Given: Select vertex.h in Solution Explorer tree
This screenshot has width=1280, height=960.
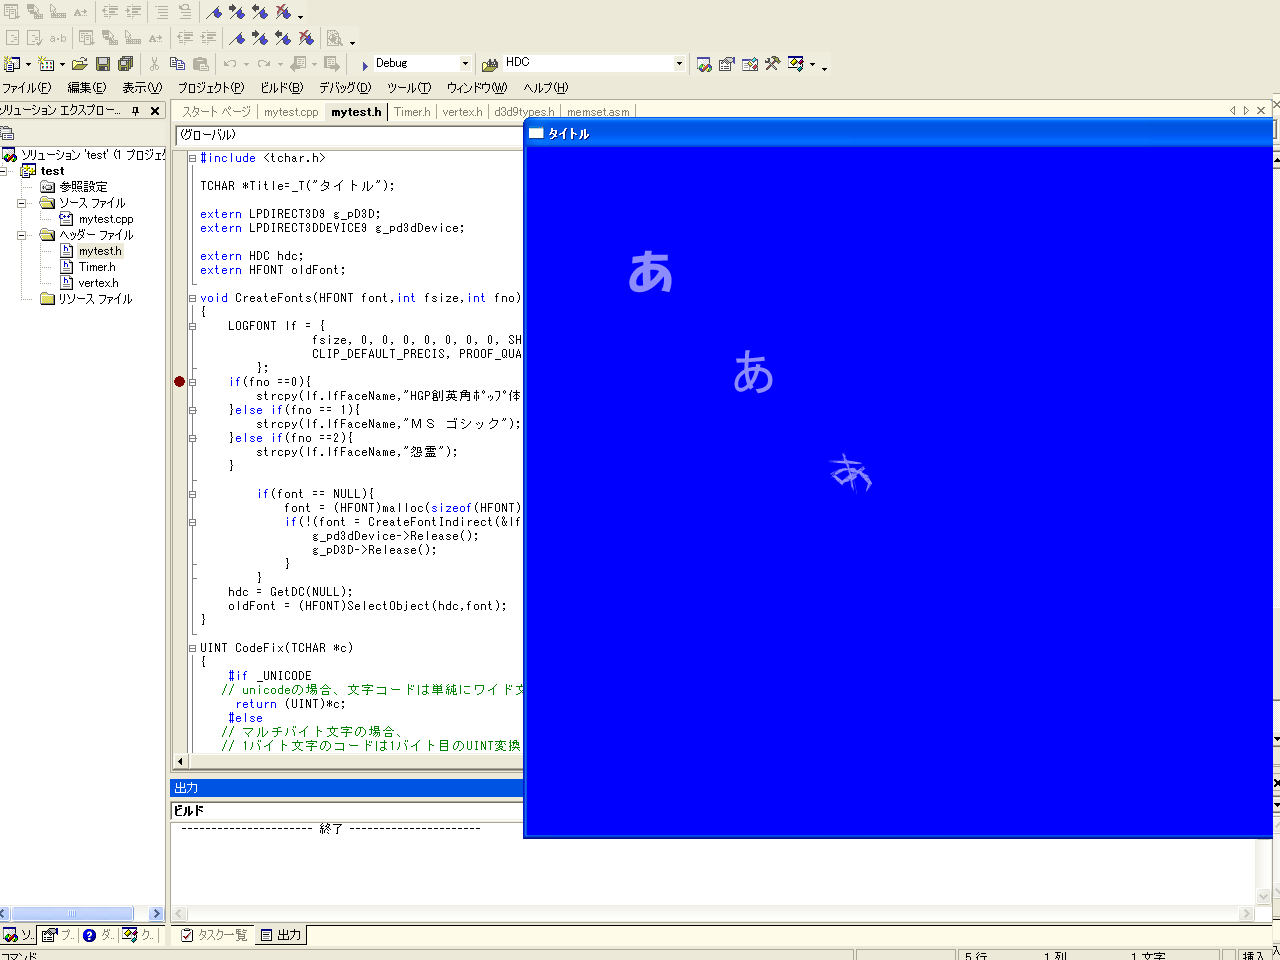Looking at the screenshot, I should [98, 283].
